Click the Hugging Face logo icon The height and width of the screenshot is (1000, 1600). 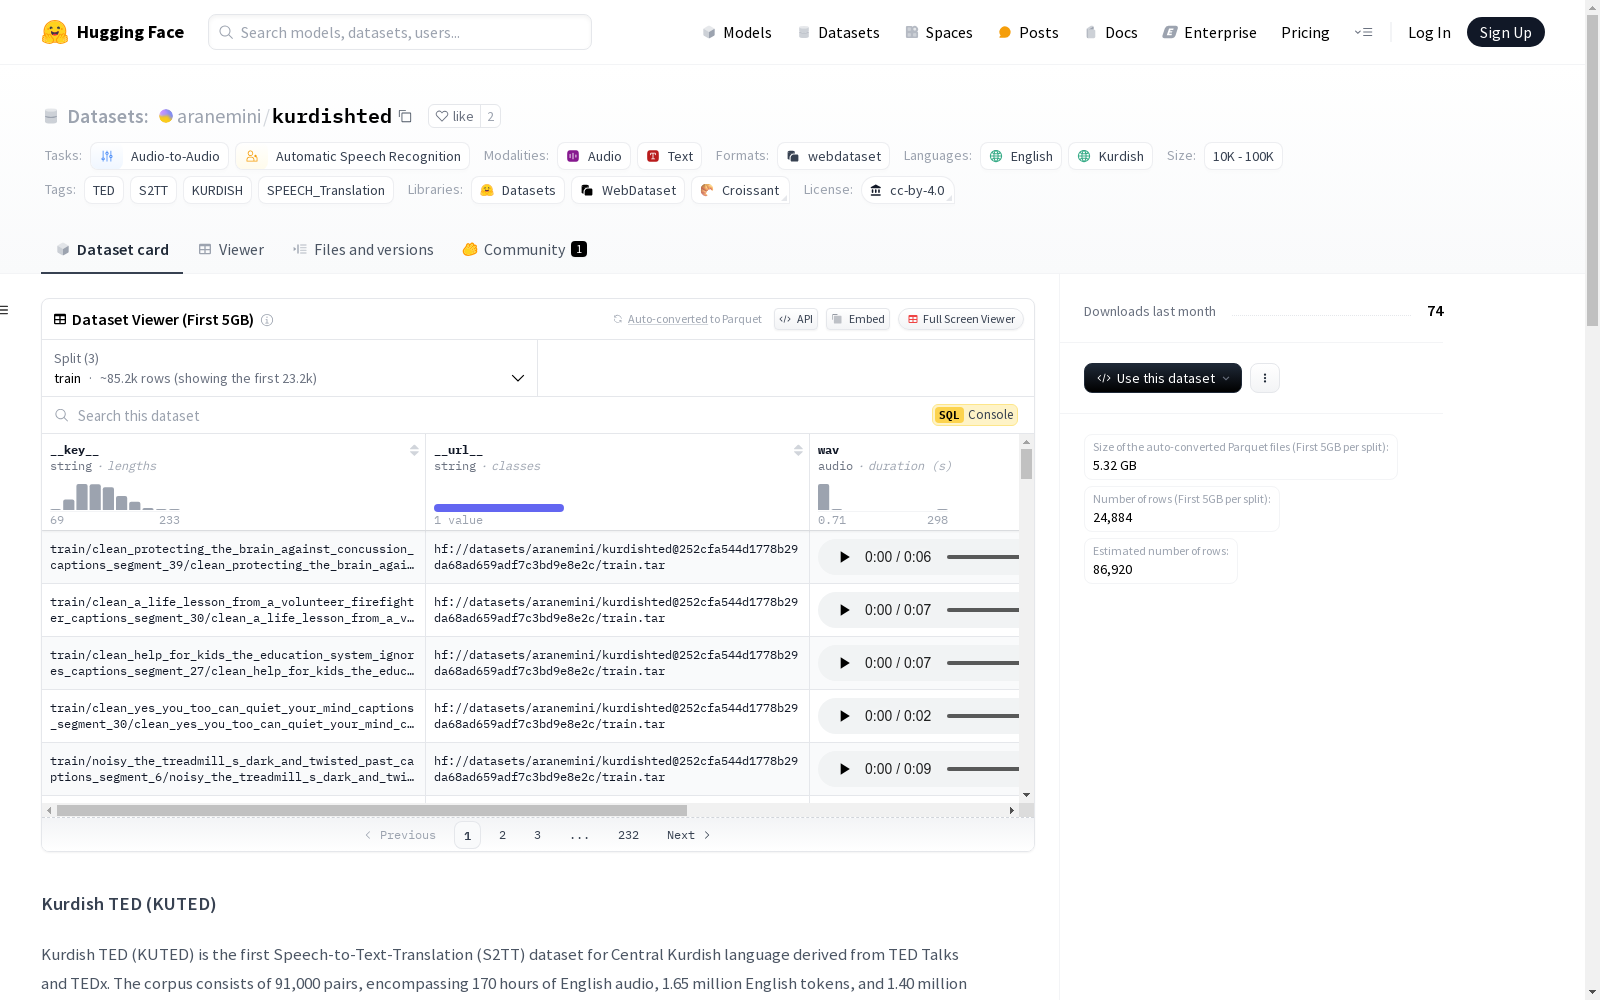55,32
